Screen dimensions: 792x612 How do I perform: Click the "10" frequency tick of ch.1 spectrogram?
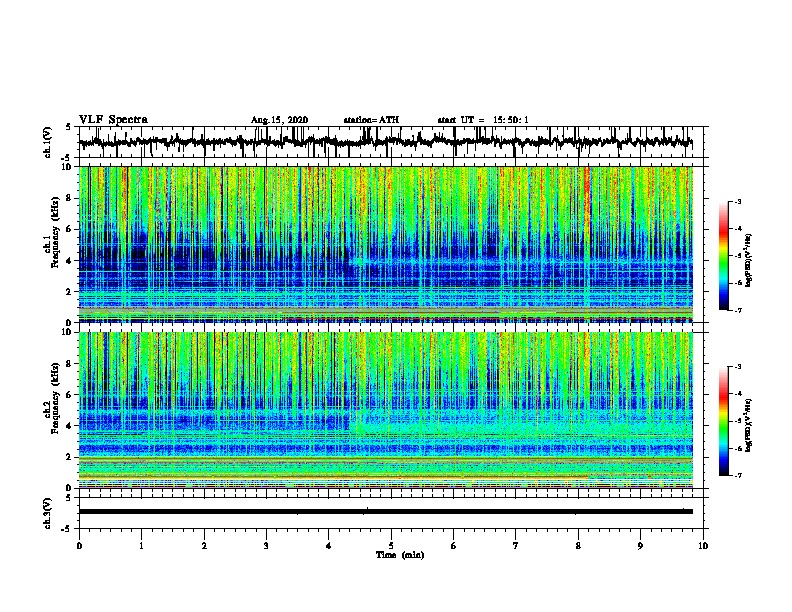point(67,167)
